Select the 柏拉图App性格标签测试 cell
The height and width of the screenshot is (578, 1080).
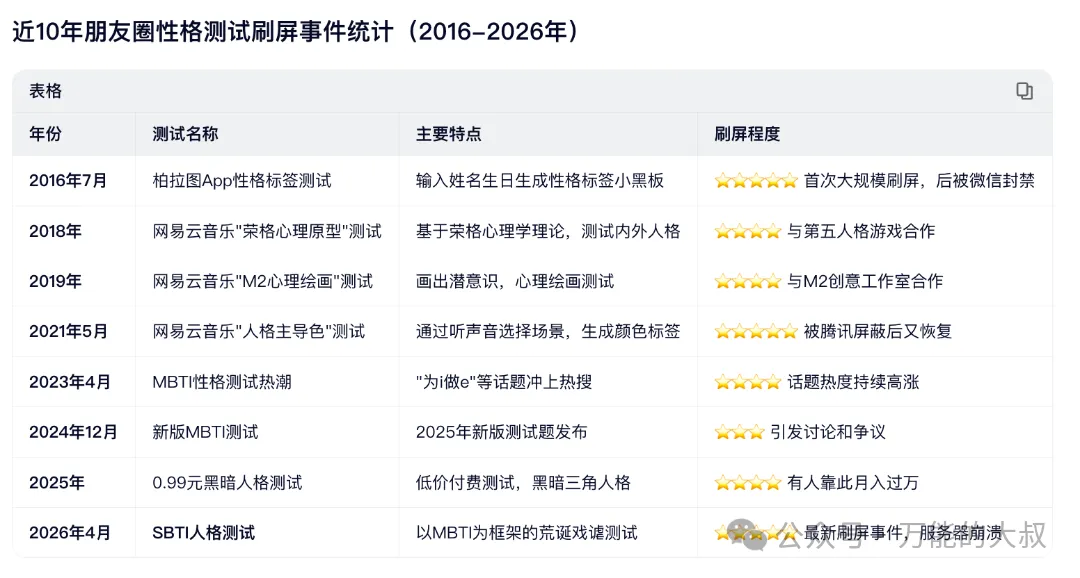[x=241, y=181]
